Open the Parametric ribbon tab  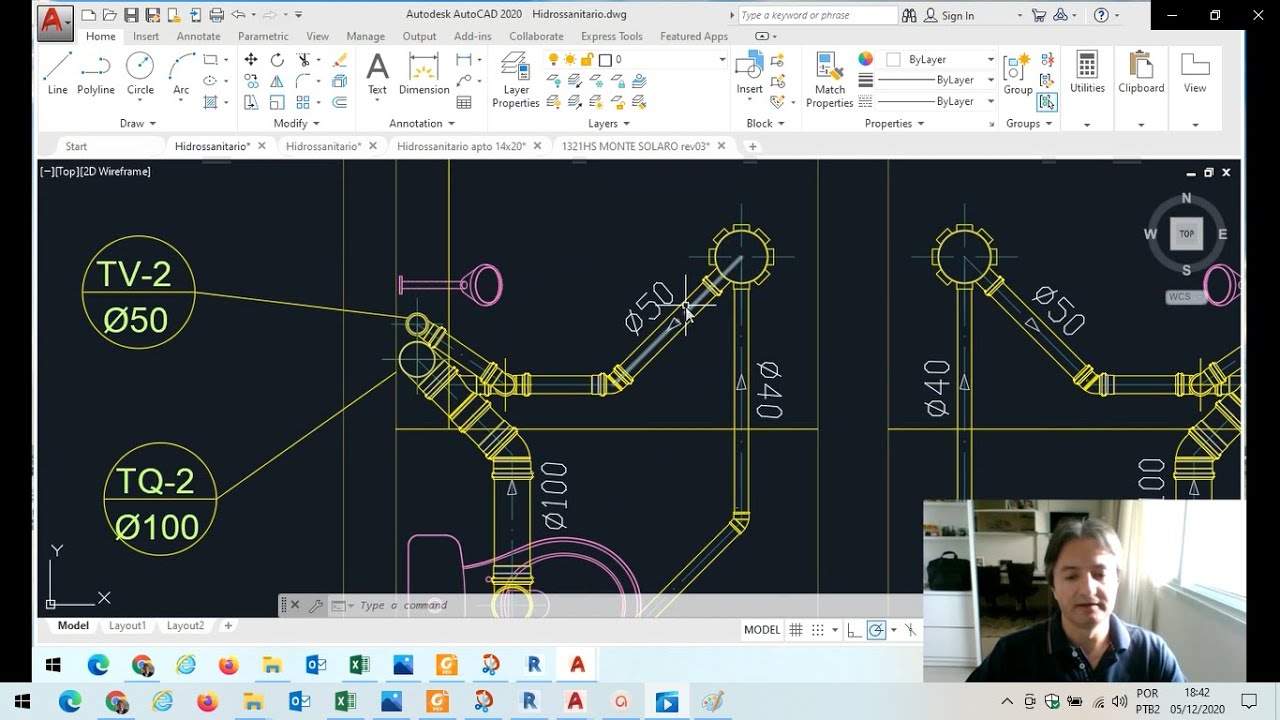click(263, 36)
